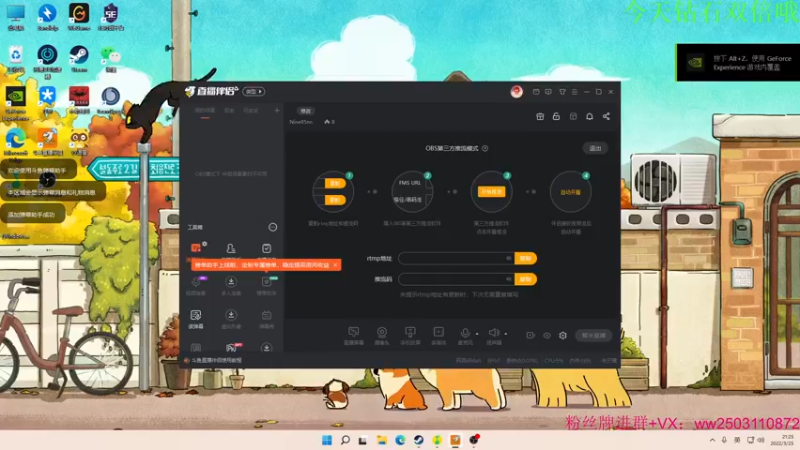800x450 pixels.
Task: Open the settings gear in bottom bar
Action: (x=563, y=335)
